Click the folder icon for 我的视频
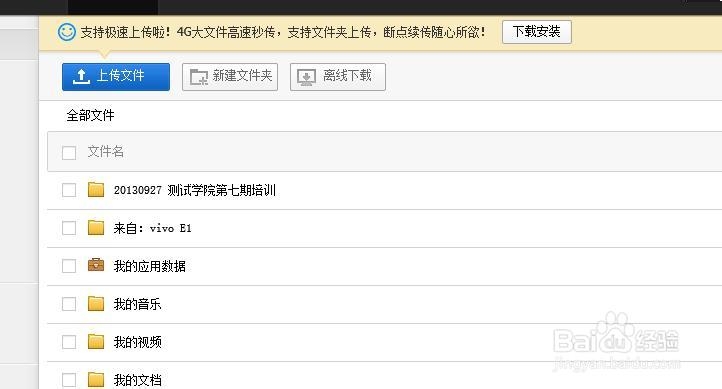Image resolution: width=722 pixels, height=389 pixels. (x=96, y=342)
